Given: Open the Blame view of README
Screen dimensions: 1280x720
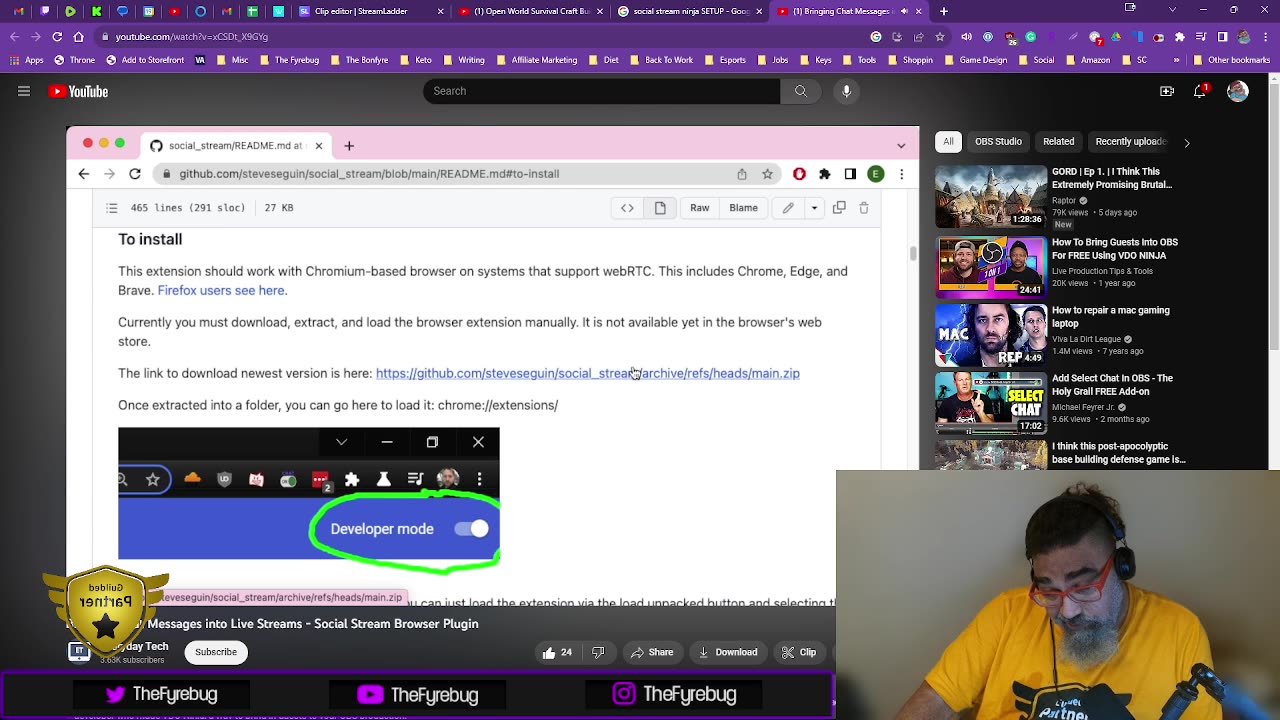Looking at the screenshot, I should pos(743,208).
